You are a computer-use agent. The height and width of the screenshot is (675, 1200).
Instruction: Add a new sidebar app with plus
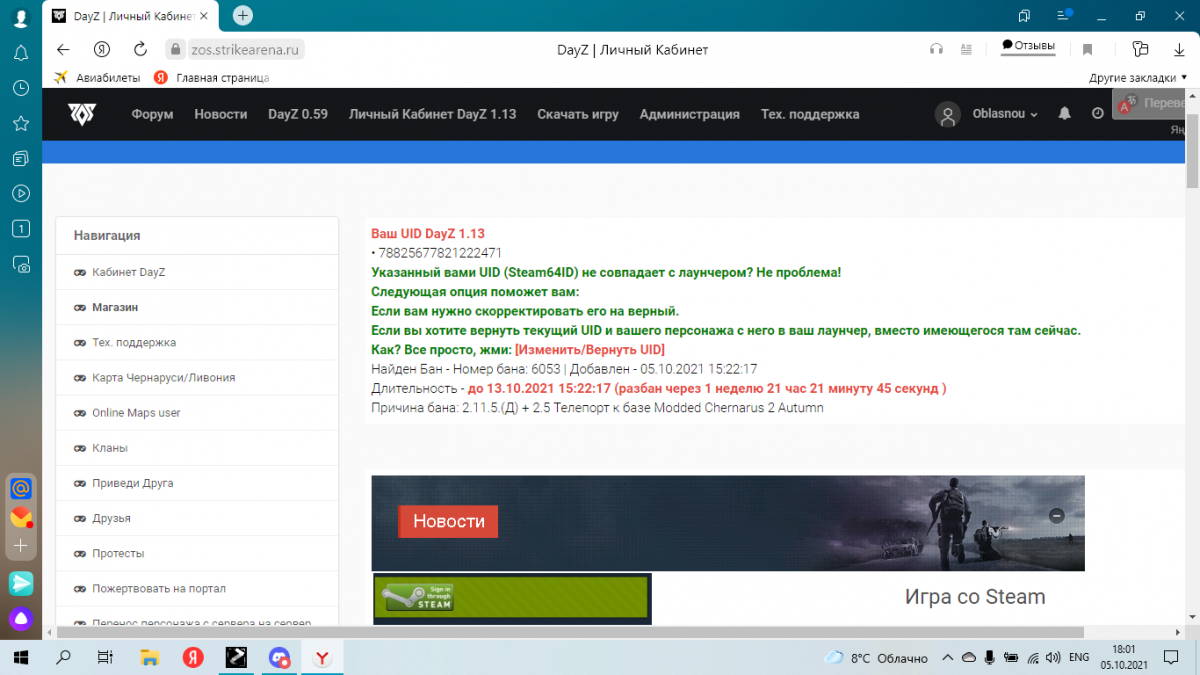[21, 546]
